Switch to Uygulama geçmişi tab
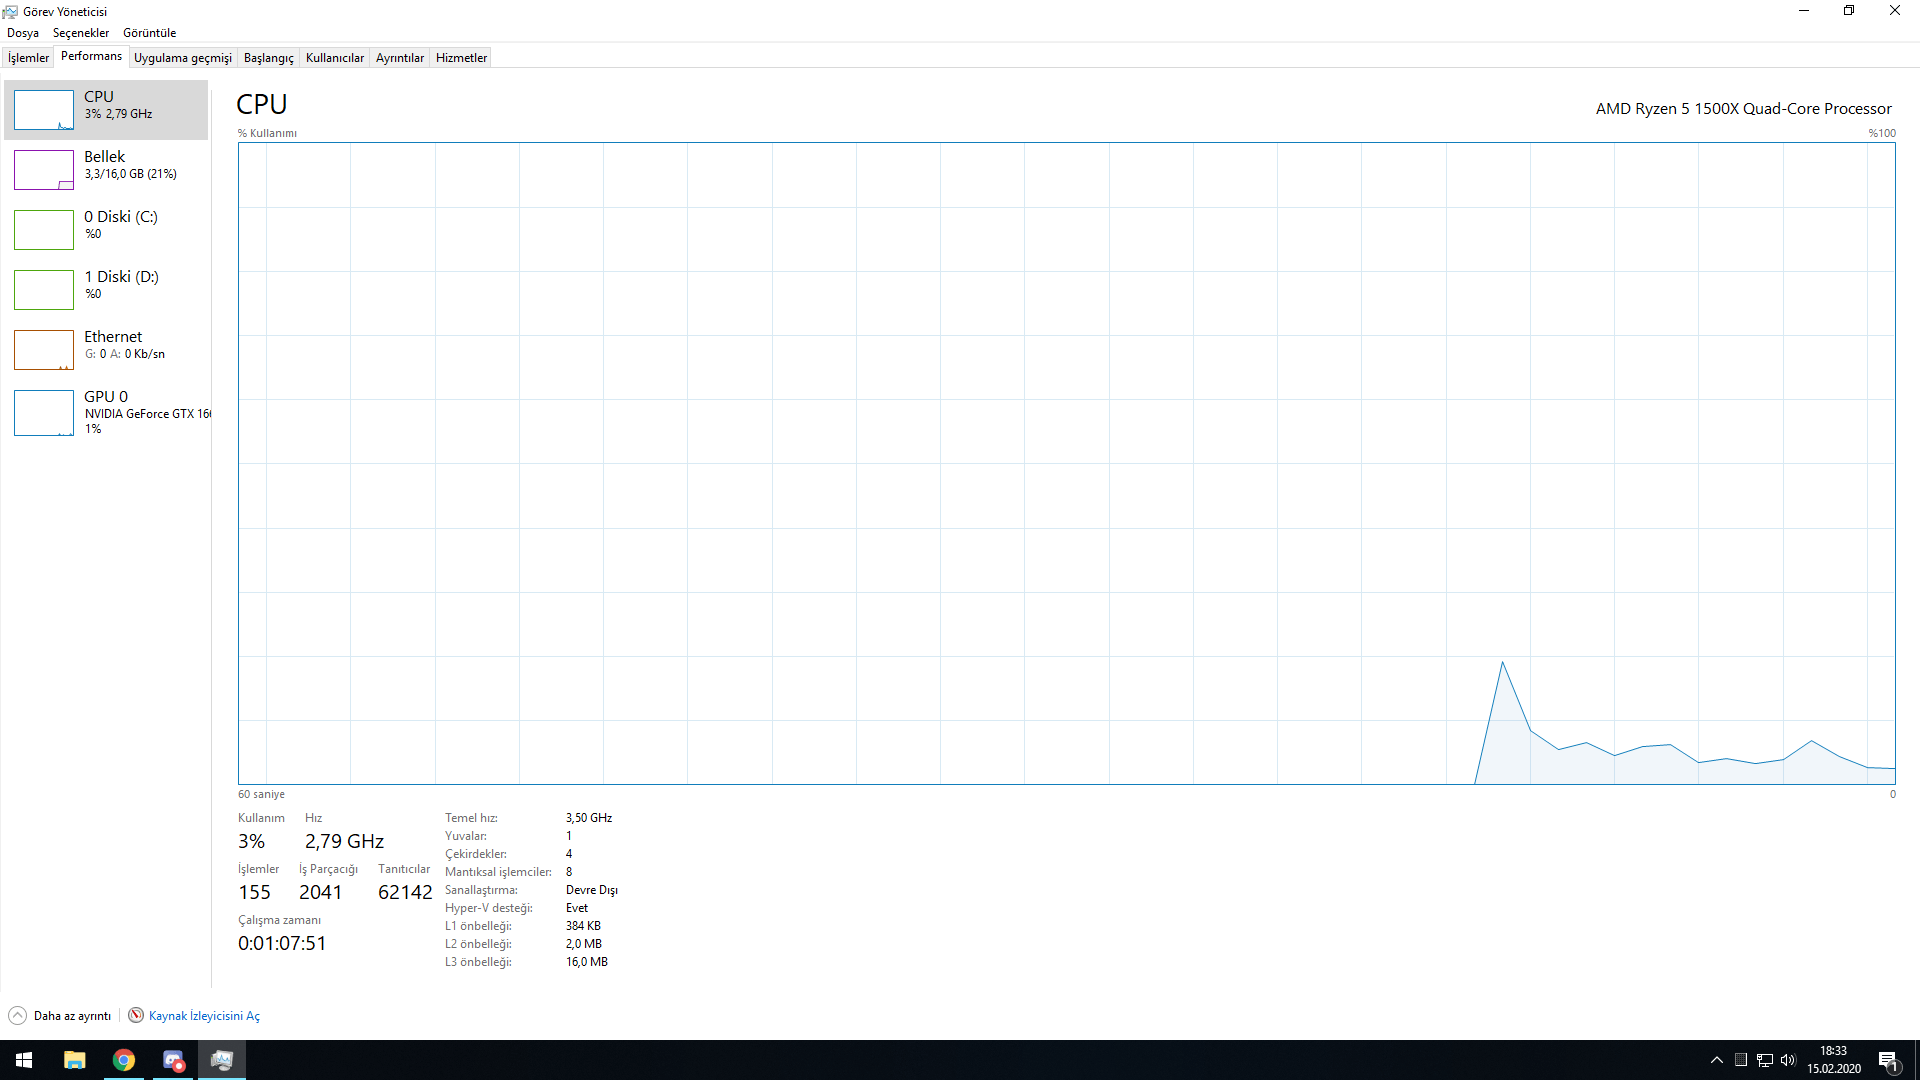Viewport: 1920px width, 1080px height. tap(183, 58)
